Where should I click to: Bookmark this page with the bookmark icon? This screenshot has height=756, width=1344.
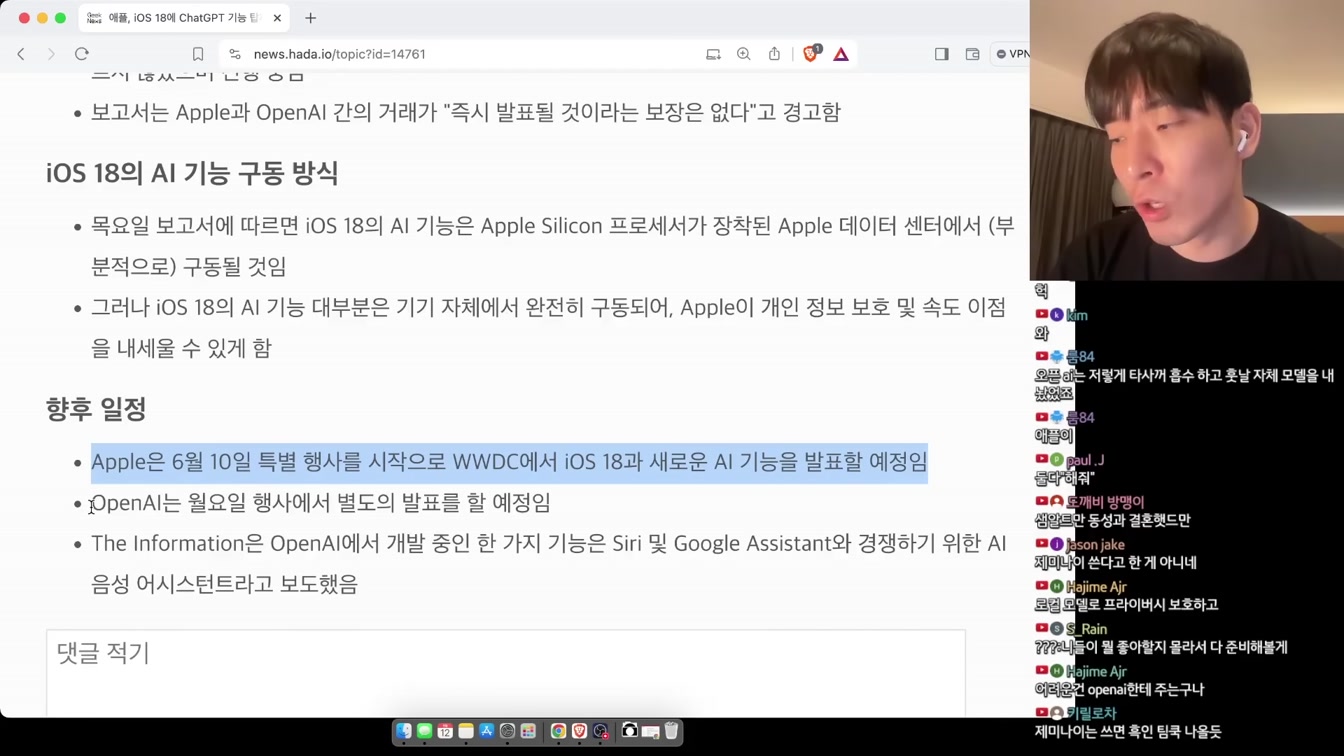198,54
